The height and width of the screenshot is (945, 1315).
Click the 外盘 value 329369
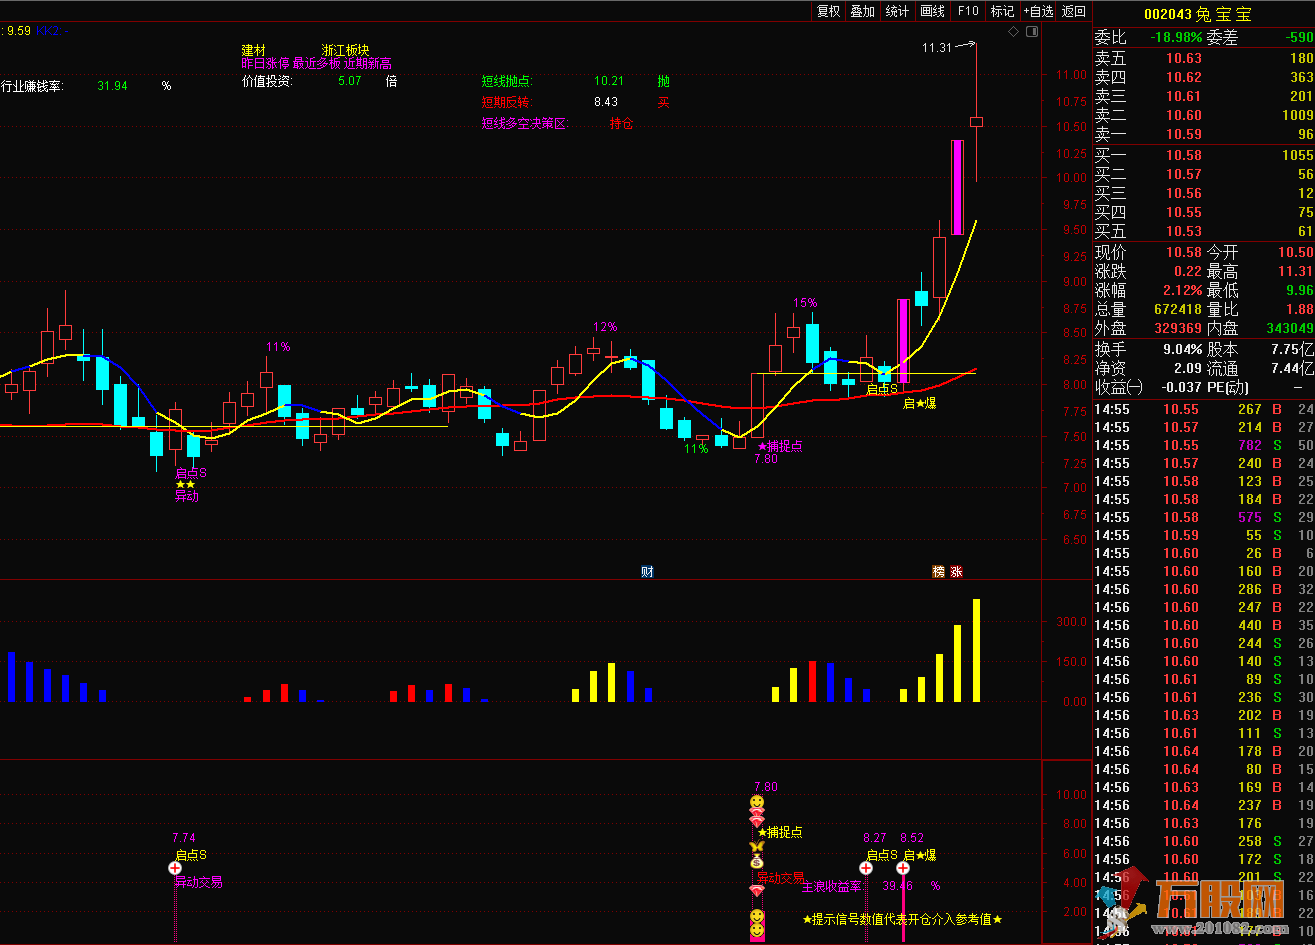point(1176,328)
